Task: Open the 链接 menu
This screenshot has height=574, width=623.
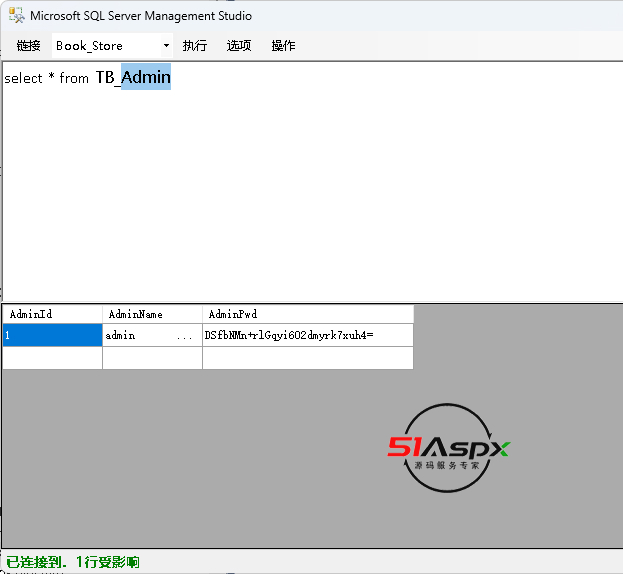Action: click(x=28, y=46)
